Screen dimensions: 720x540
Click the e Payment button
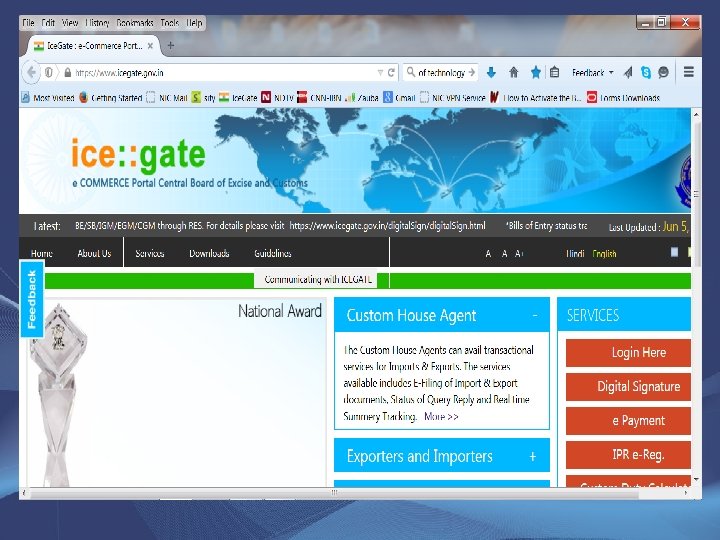[628, 421]
